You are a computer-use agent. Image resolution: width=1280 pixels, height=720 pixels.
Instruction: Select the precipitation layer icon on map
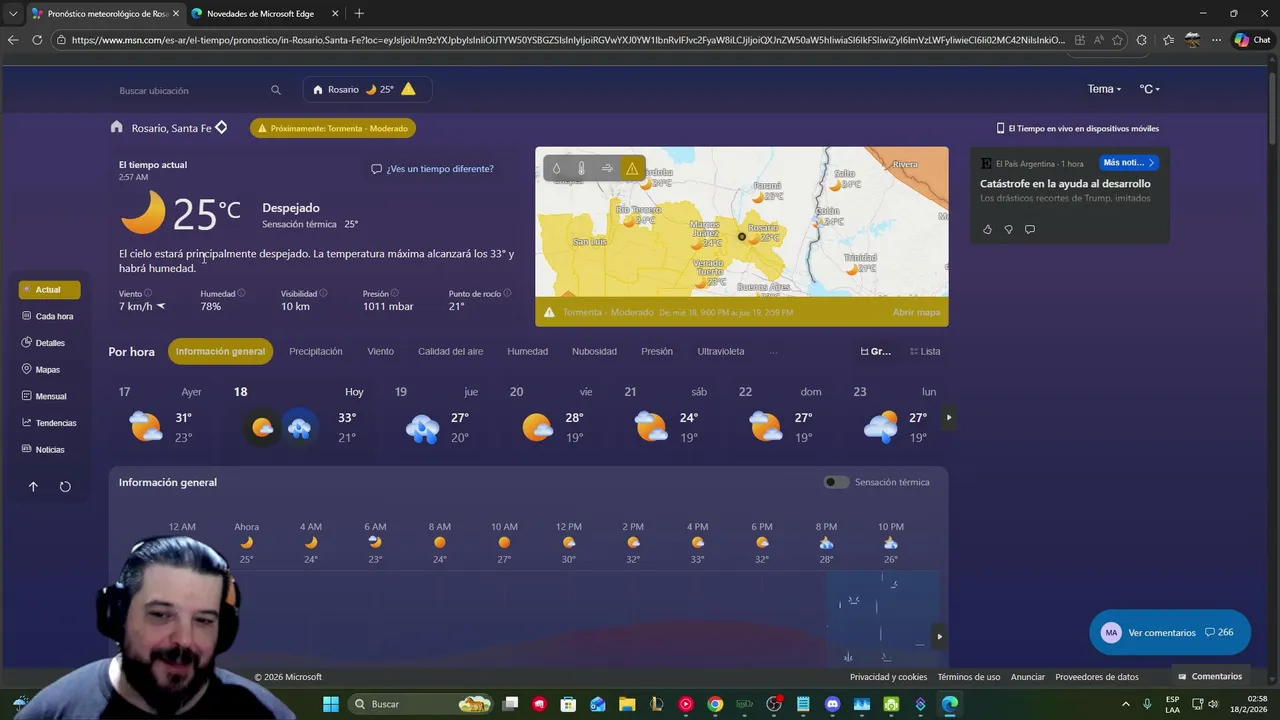(557, 169)
